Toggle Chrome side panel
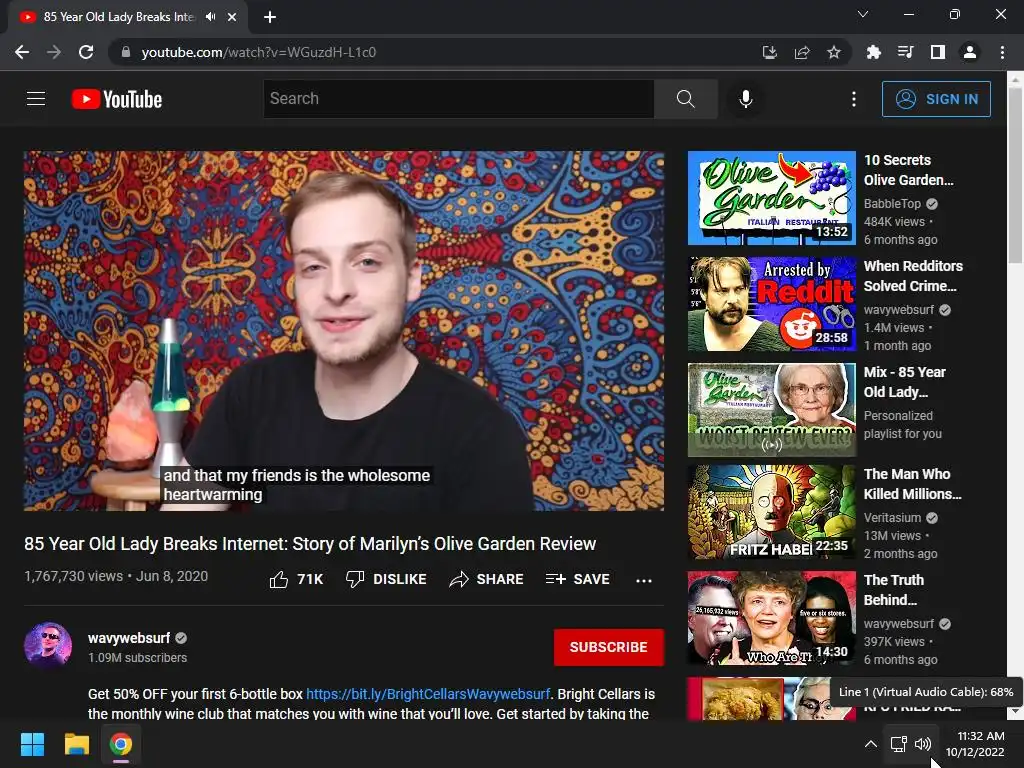Screen dimensions: 1024x768 (938, 52)
